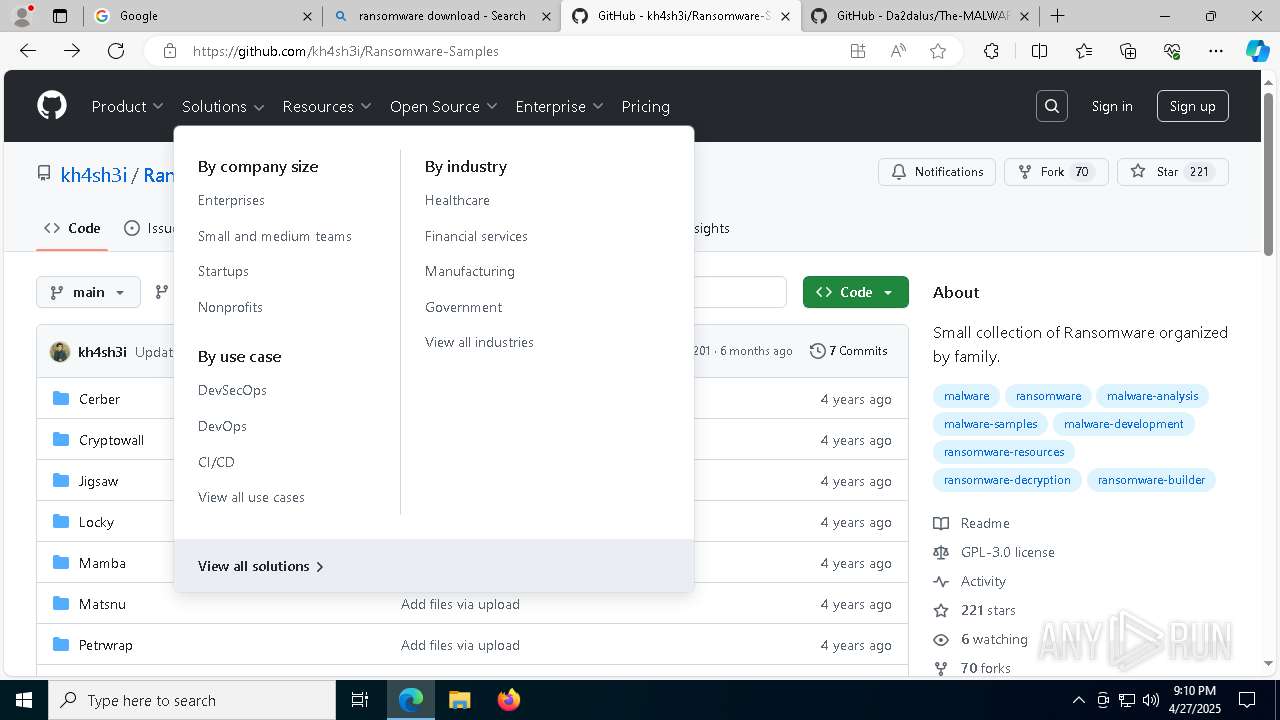1280x720 pixels.
Task: Reload the page with the refresh icon
Action: click(x=116, y=51)
